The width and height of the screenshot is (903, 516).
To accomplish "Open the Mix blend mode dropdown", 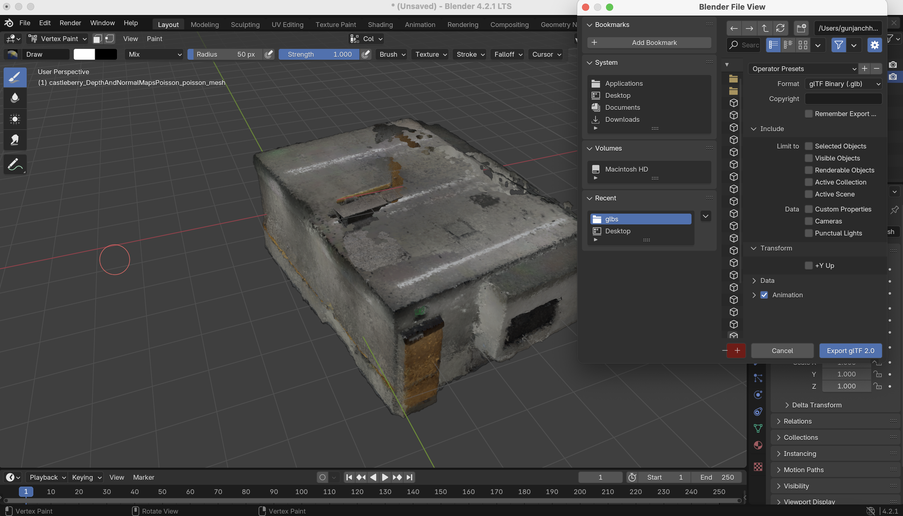I will click(x=155, y=55).
